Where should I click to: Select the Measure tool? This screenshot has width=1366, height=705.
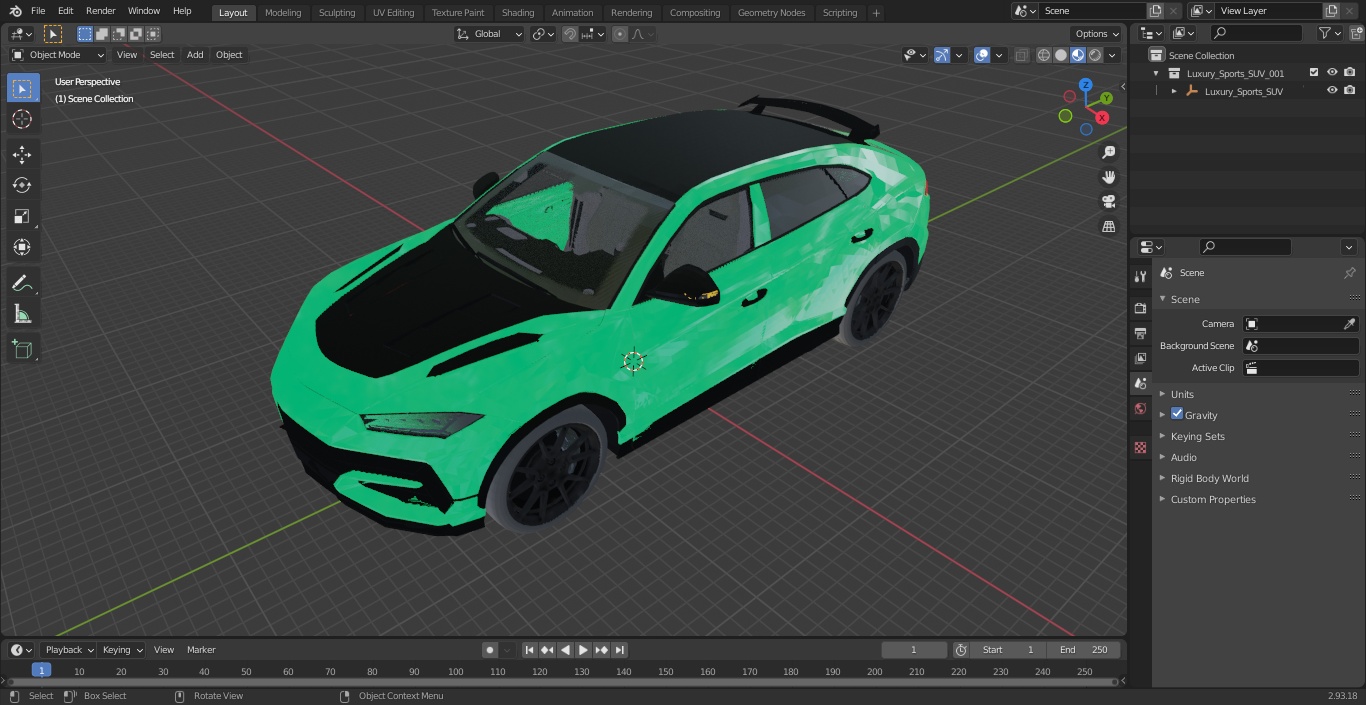[22, 314]
